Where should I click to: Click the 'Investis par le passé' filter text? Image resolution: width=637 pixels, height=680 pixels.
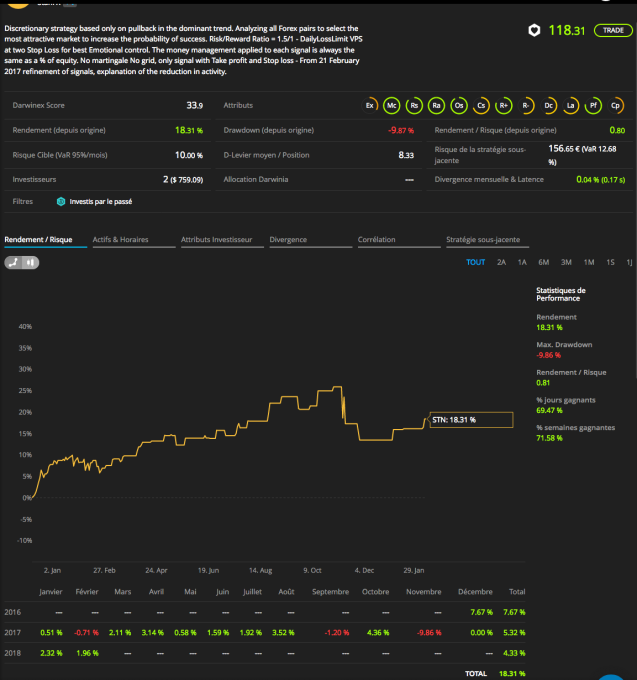[101, 202]
